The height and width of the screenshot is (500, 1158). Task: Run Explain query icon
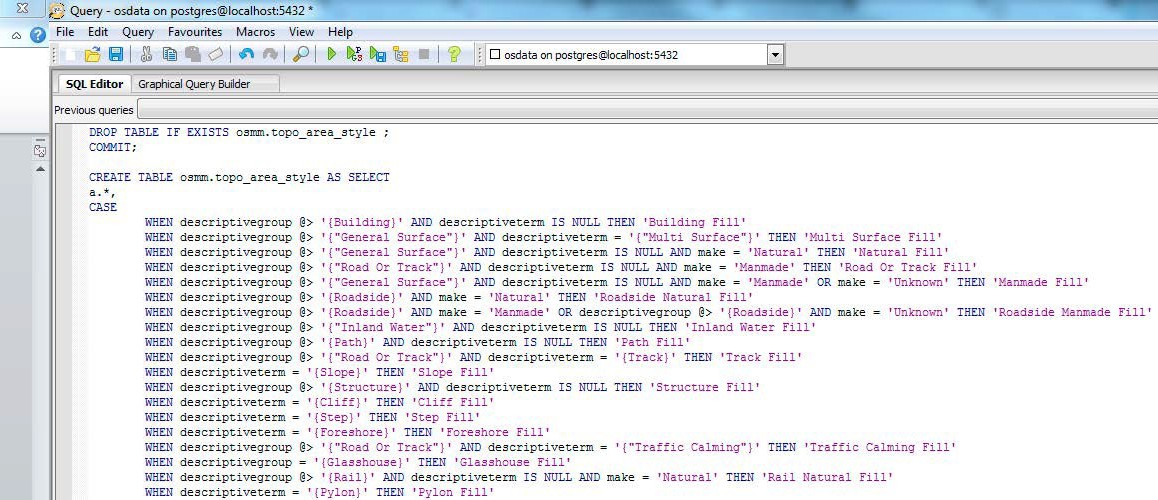click(400, 54)
